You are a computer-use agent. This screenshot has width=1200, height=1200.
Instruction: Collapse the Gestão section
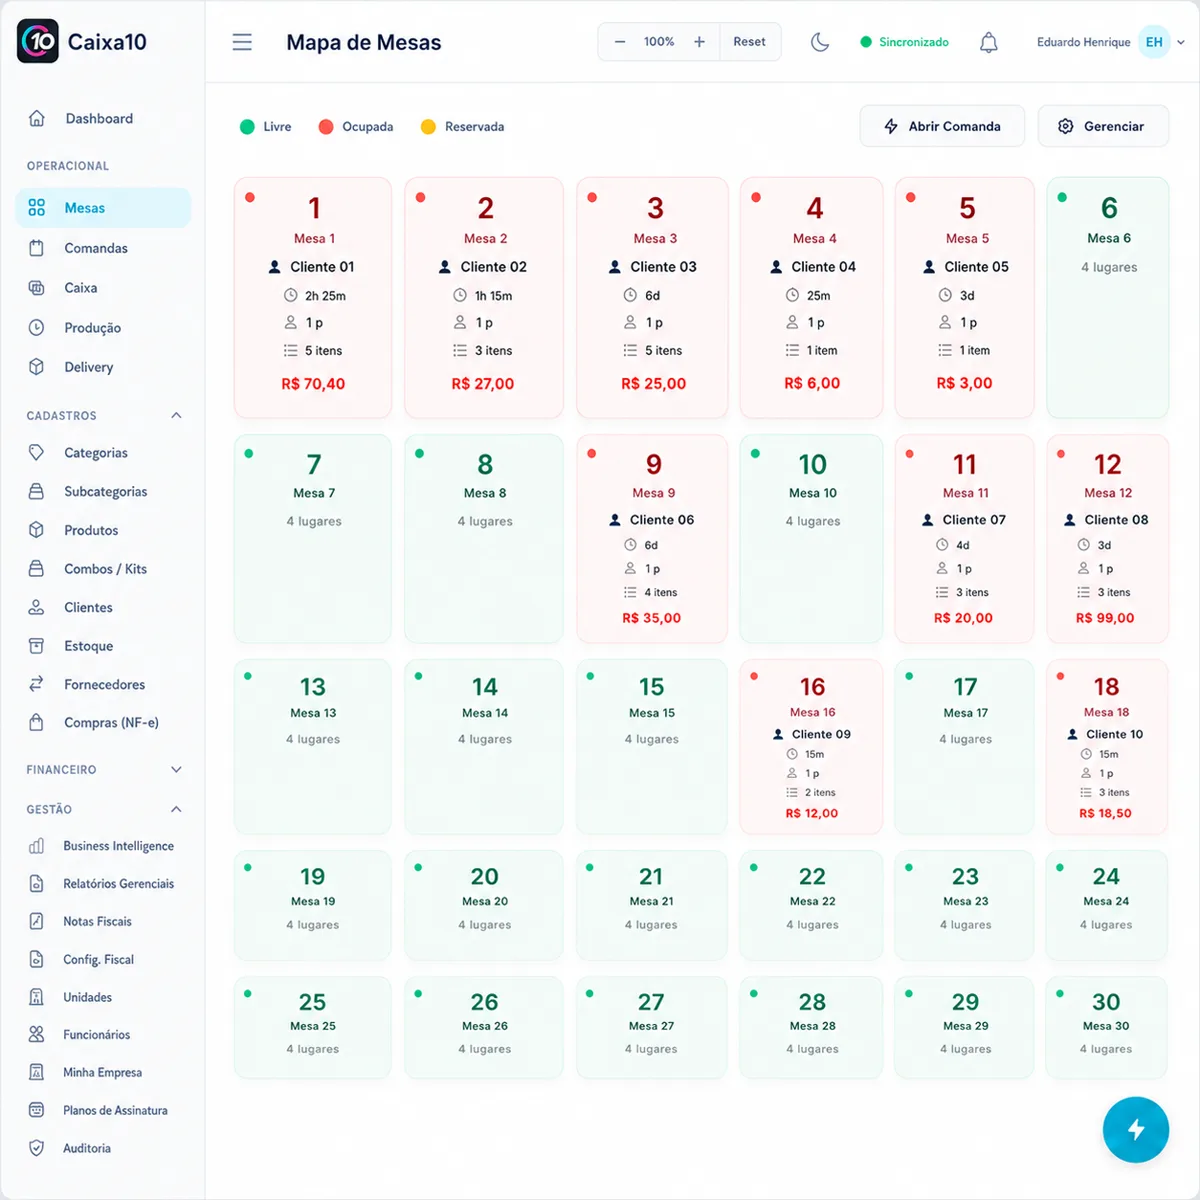coord(176,809)
